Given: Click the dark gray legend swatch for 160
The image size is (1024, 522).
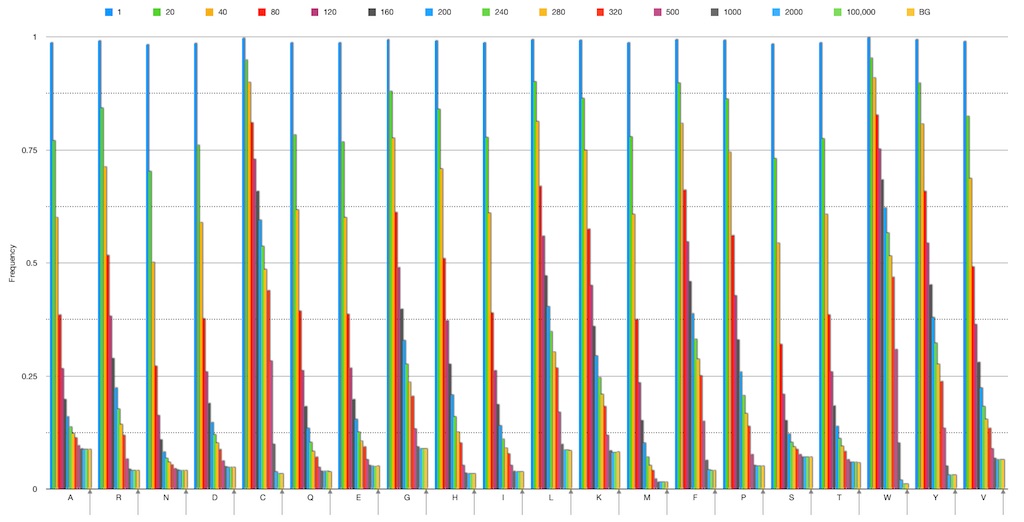Looking at the screenshot, I should (x=372, y=12).
